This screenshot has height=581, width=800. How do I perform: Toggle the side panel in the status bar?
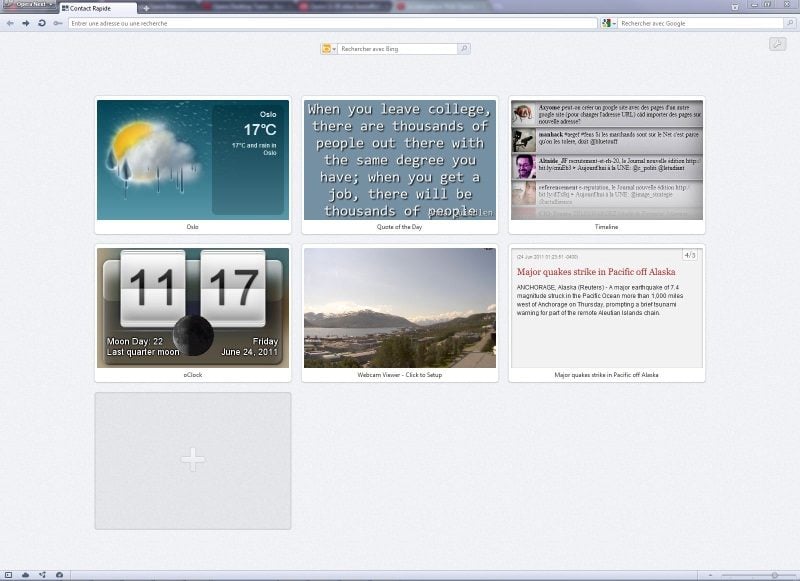(9, 575)
